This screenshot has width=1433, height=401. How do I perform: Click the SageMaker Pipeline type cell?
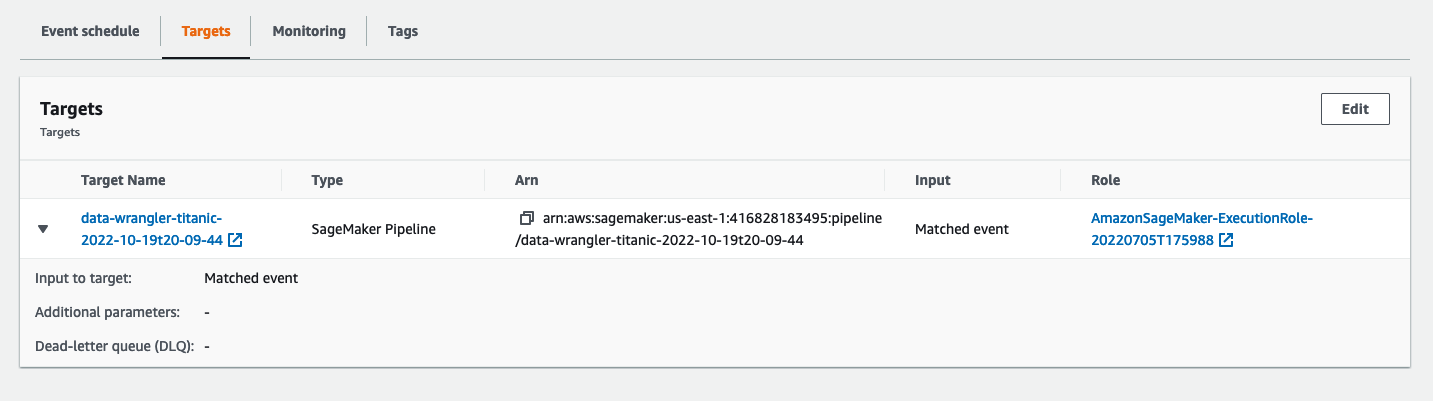click(373, 229)
